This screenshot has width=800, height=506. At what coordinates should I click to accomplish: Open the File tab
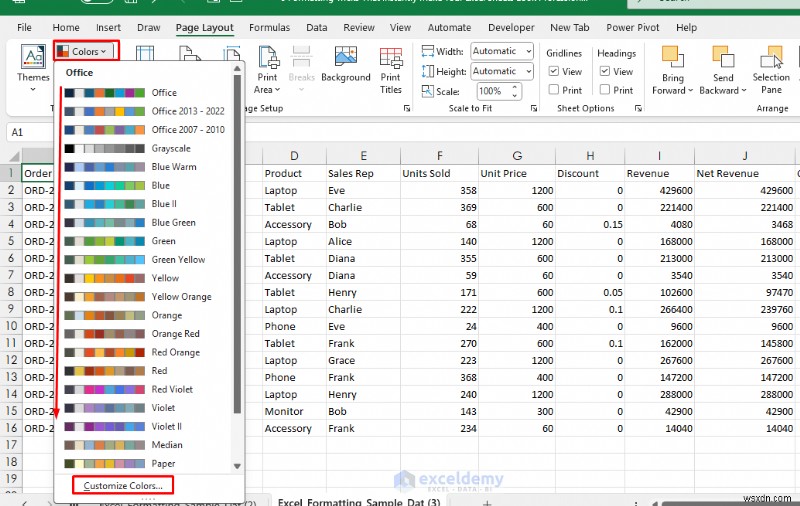point(24,28)
